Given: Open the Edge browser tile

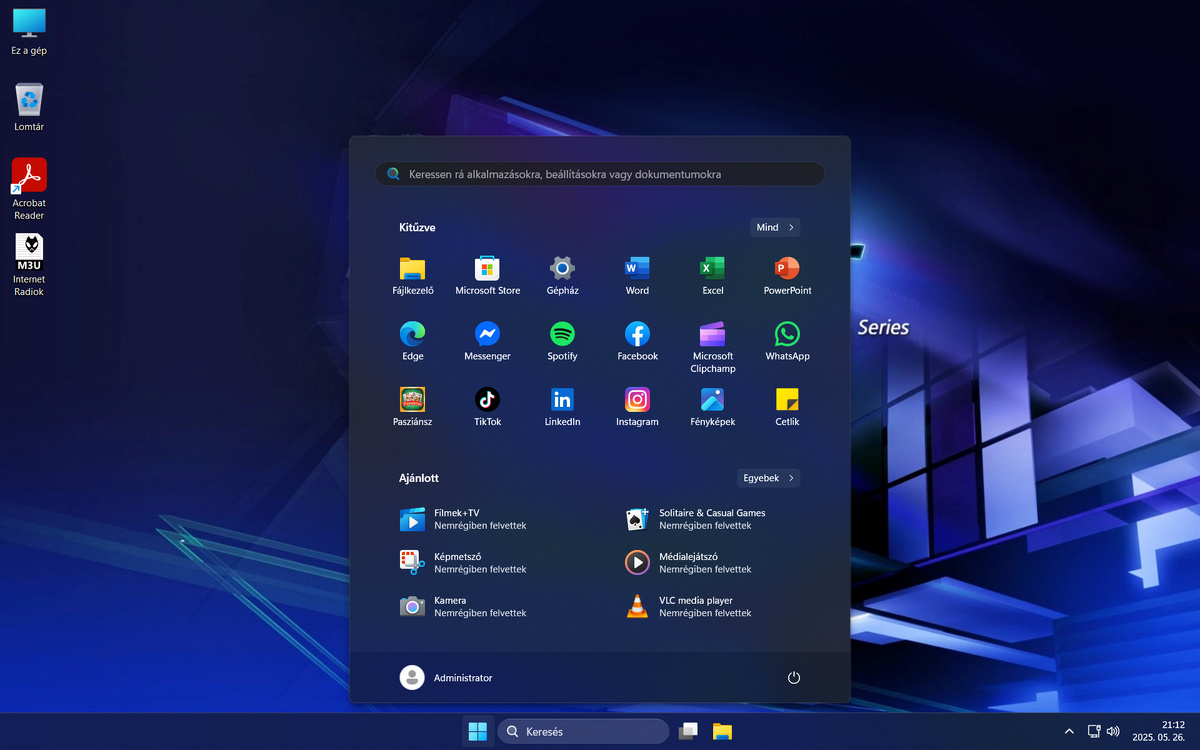Looking at the screenshot, I should 413,342.
